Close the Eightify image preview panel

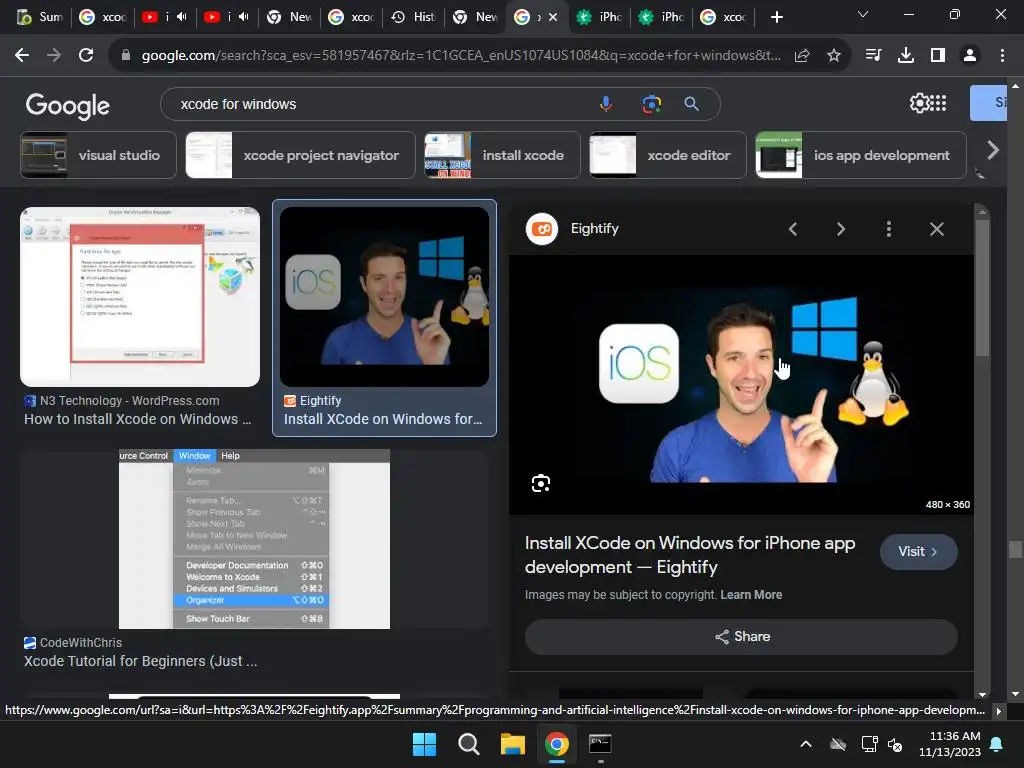(x=936, y=229)
